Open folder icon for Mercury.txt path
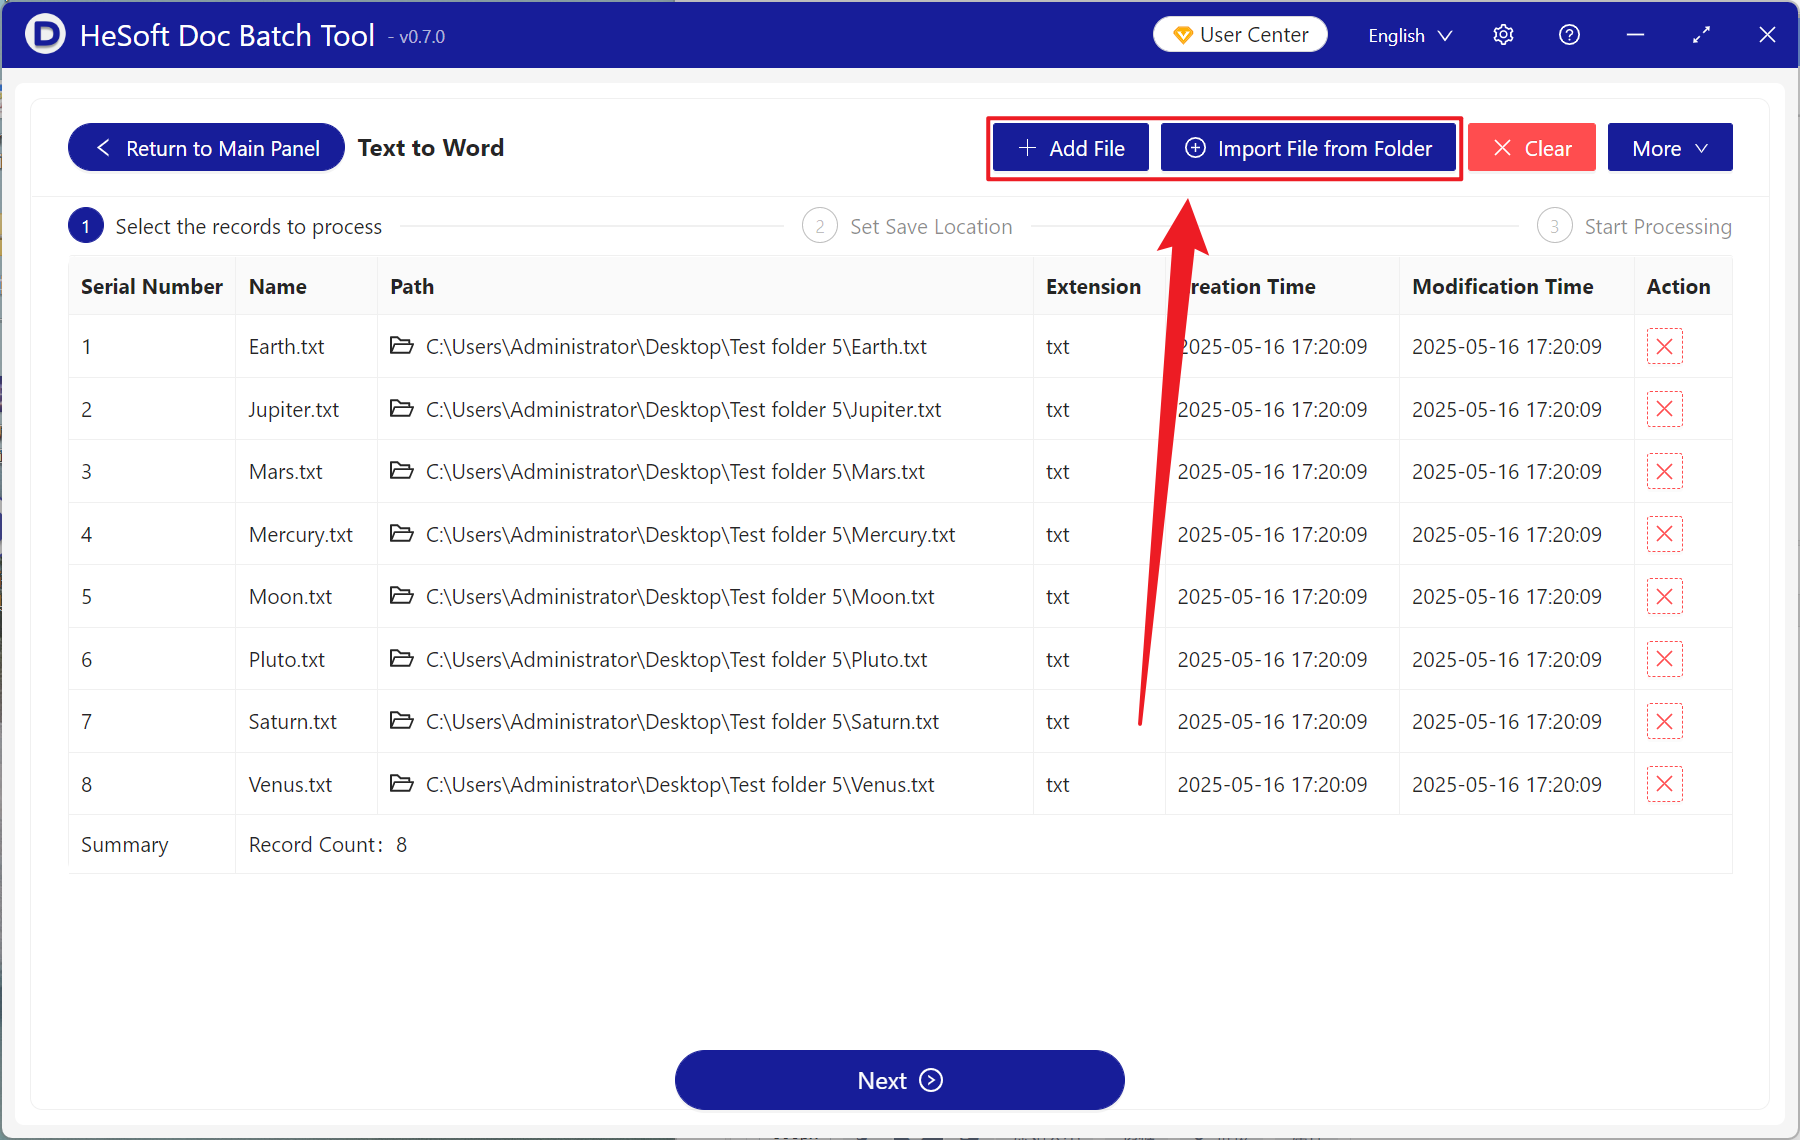Viewport: 1800px width, 1140px height. 402,534
